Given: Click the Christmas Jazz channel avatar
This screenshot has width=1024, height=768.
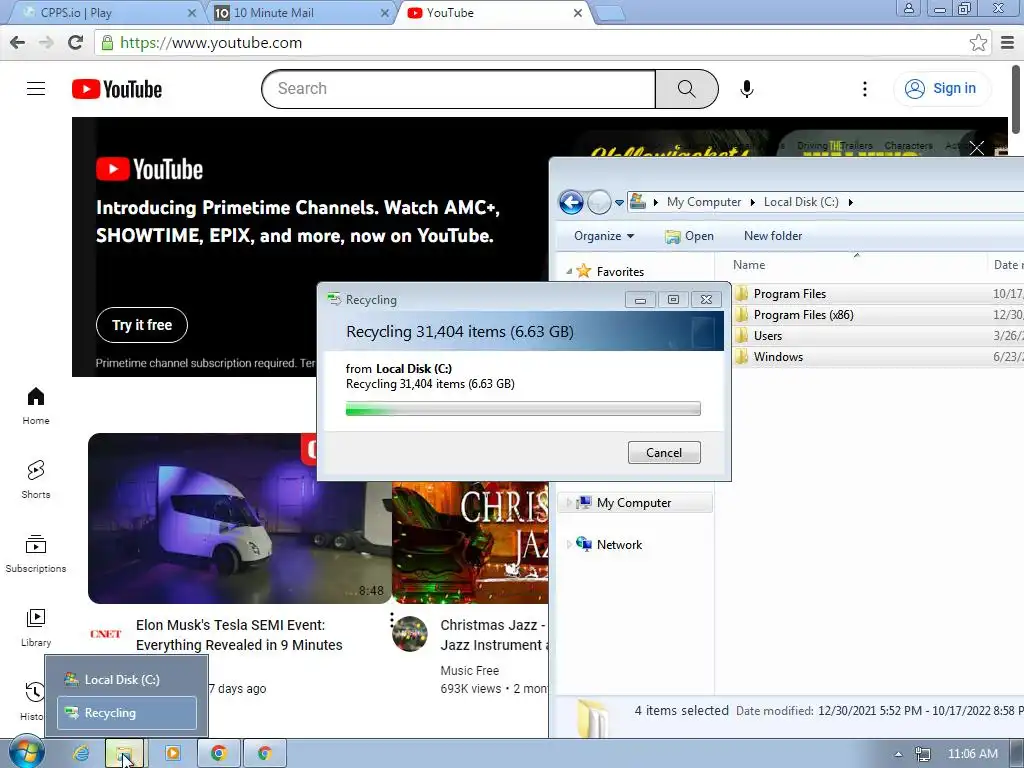Looking at the screenshot, I should (409, 633).
